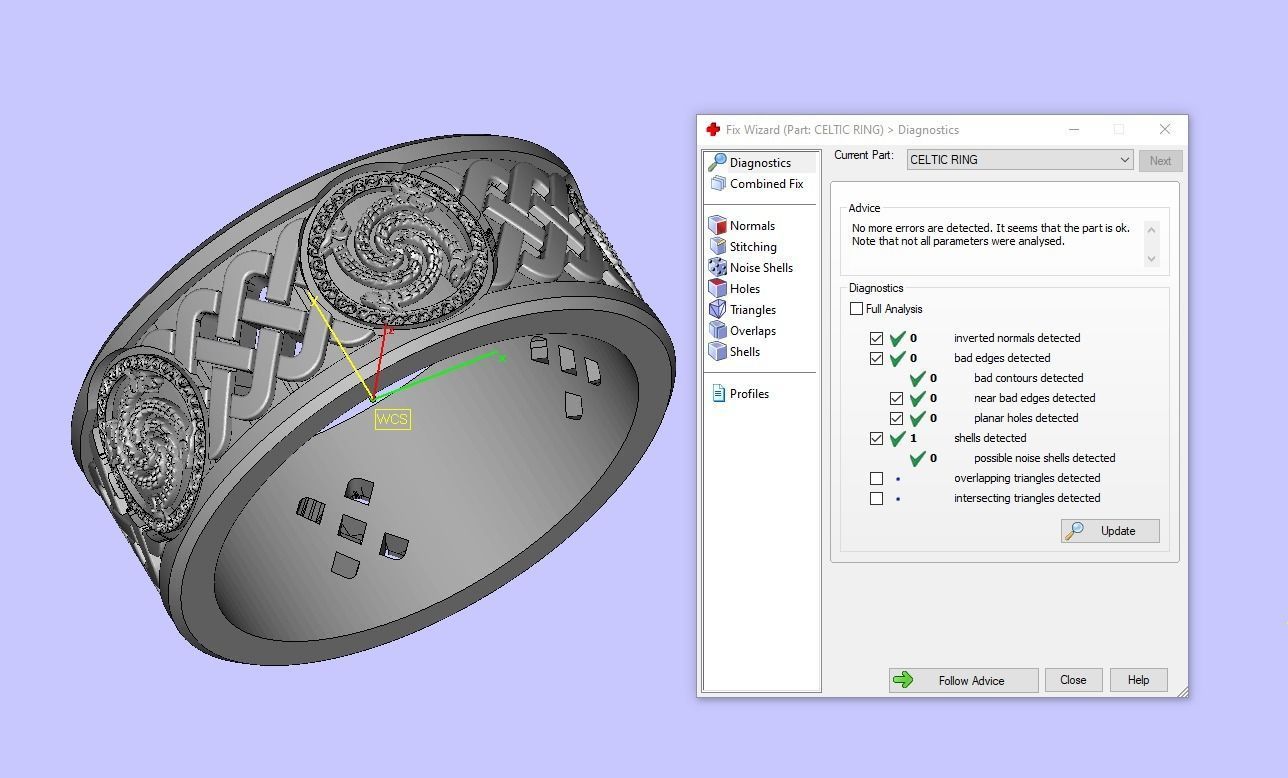Open the Current Part CELTIC RING dropdown
Viewport: 1288px width, 778px height.
coord(1020,160)
